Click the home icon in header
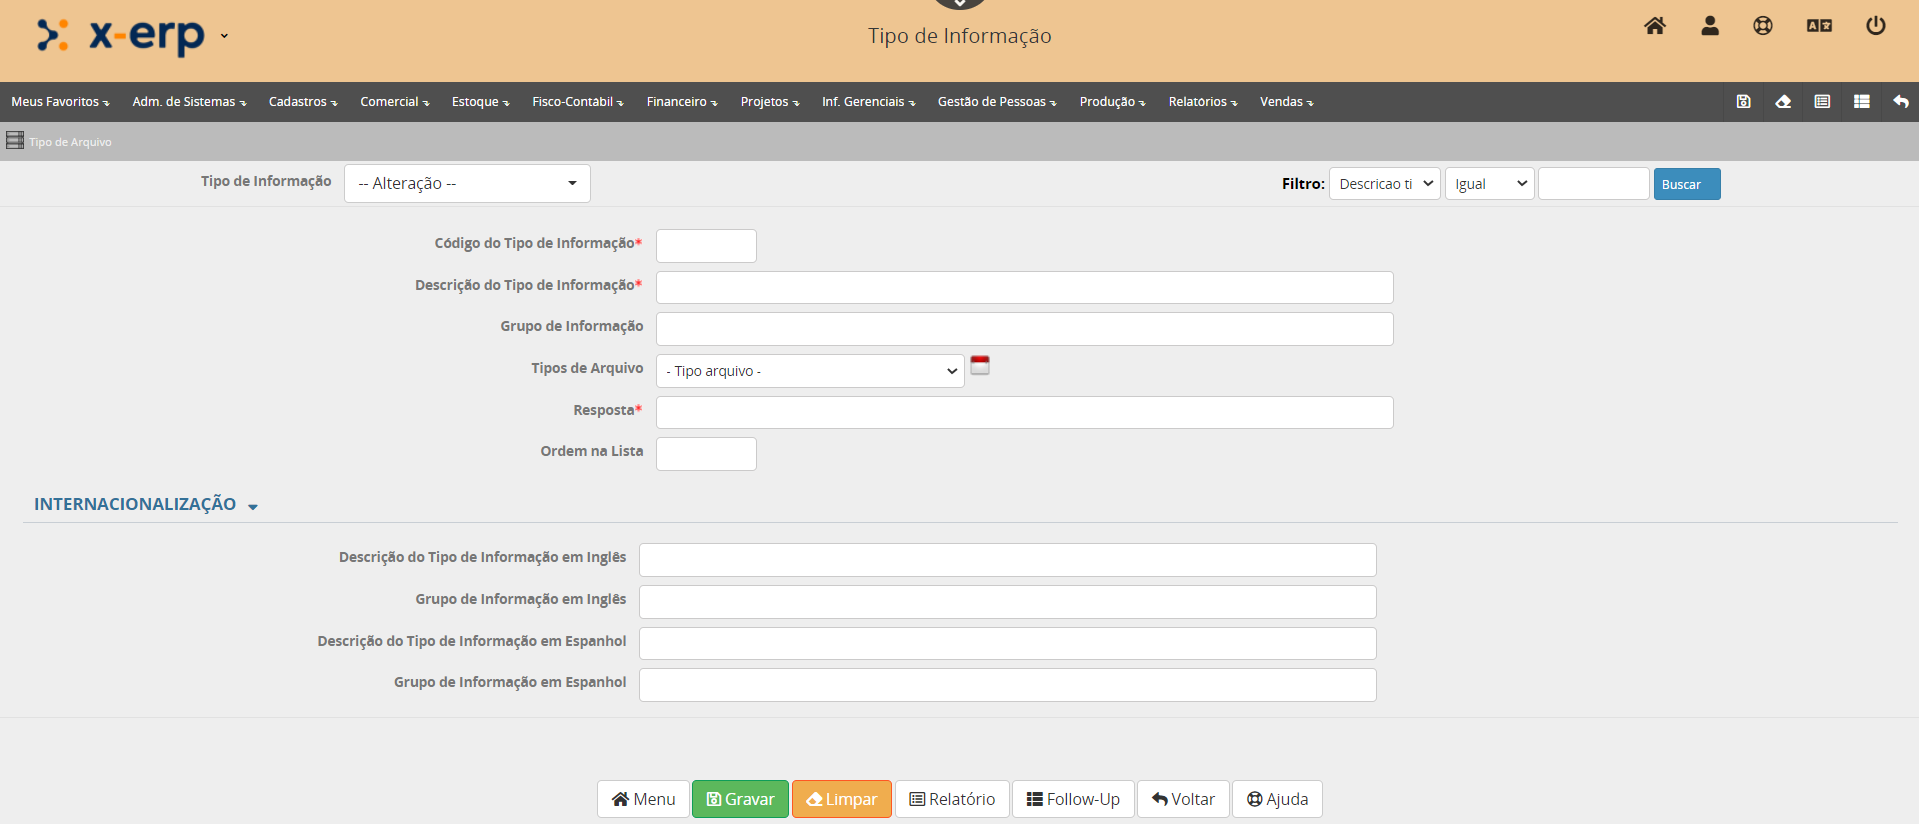Image resolution: width=1919 pixels, height=824 pixels. pos(1655,26)
